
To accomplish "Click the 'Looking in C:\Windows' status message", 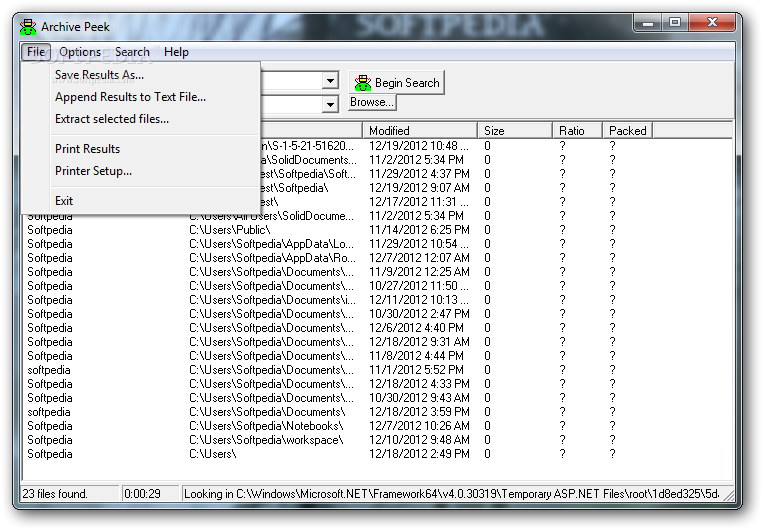I will tap(451, 494).
